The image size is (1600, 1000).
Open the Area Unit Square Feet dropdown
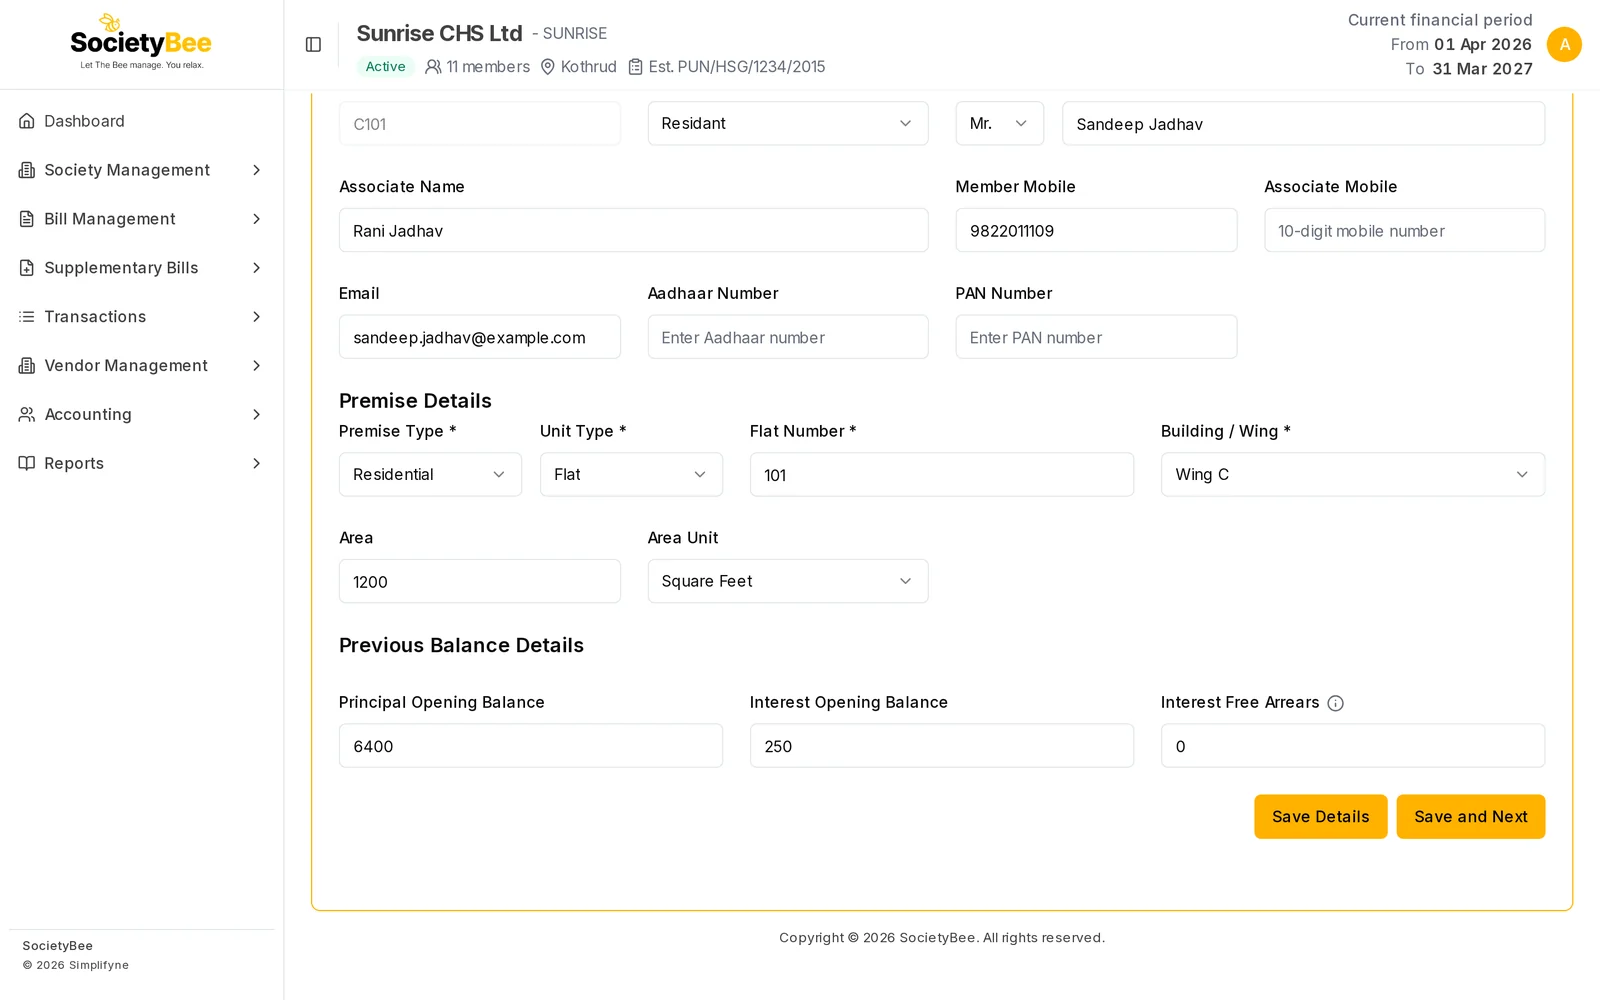click(x=788, y=581)
